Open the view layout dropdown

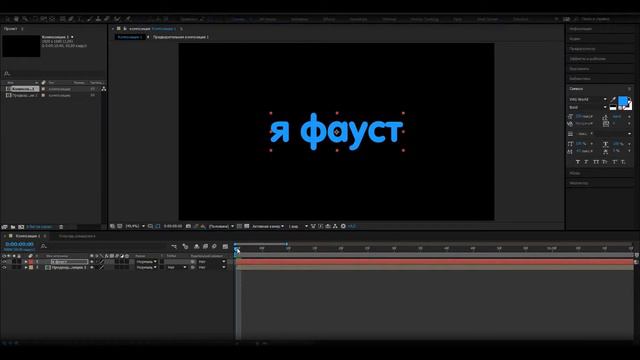pyautogui.click(x=298, y=226)
